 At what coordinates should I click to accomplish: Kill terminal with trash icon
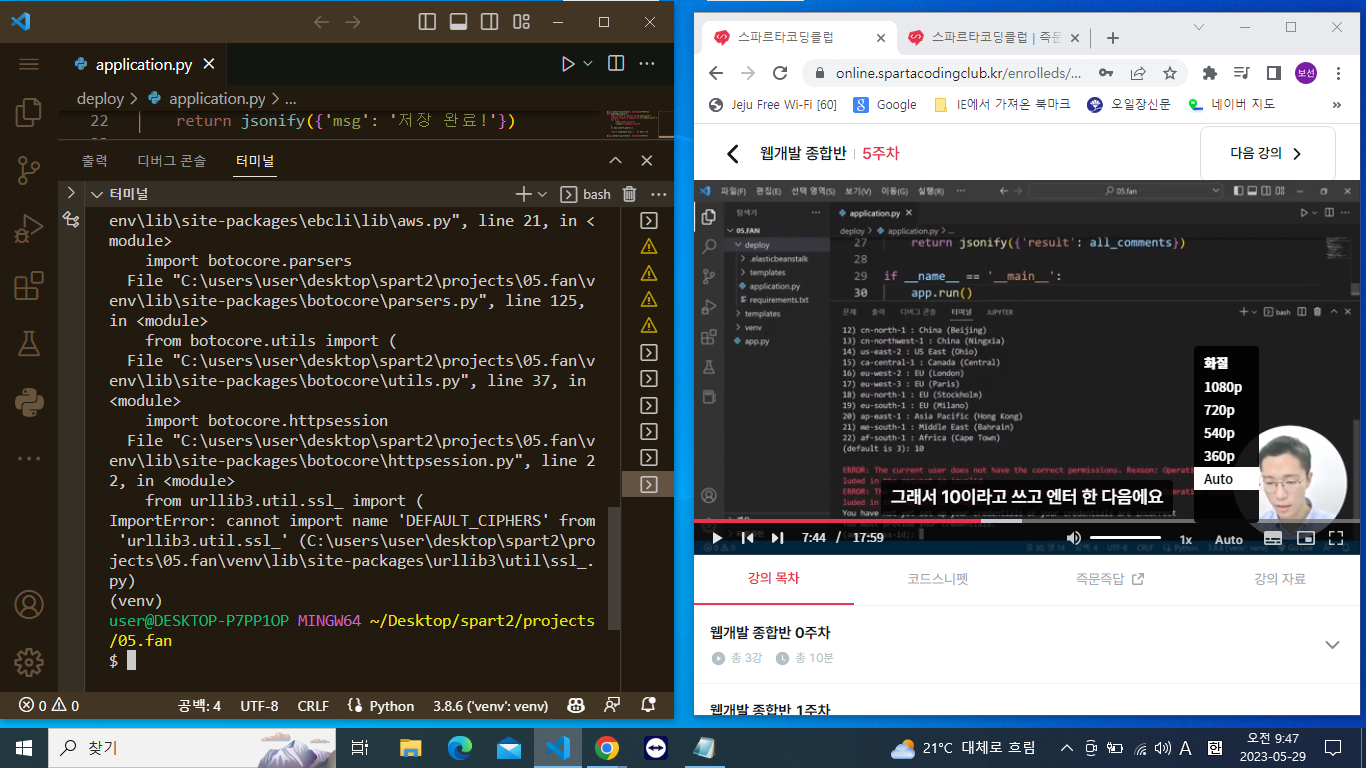click(x=629, y=194)
